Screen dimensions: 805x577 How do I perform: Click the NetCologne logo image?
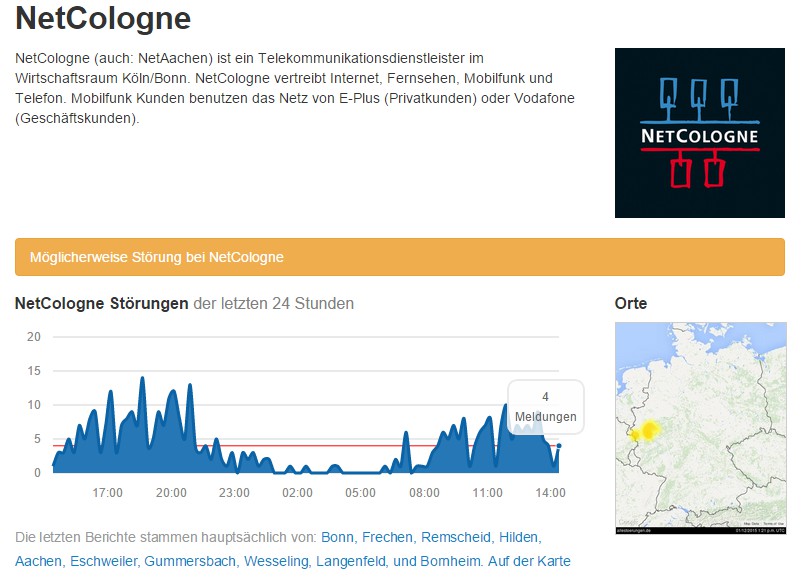click(699, 132)
